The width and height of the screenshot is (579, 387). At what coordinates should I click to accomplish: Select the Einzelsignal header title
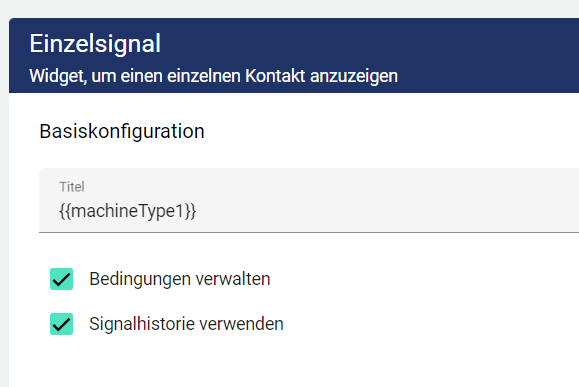[95, 44]
